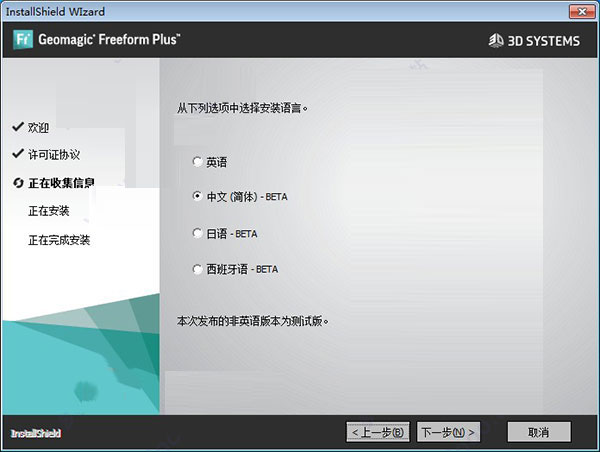
Task: Pick the 西班牙语 - BETA language option
Action: pos(197,269)
